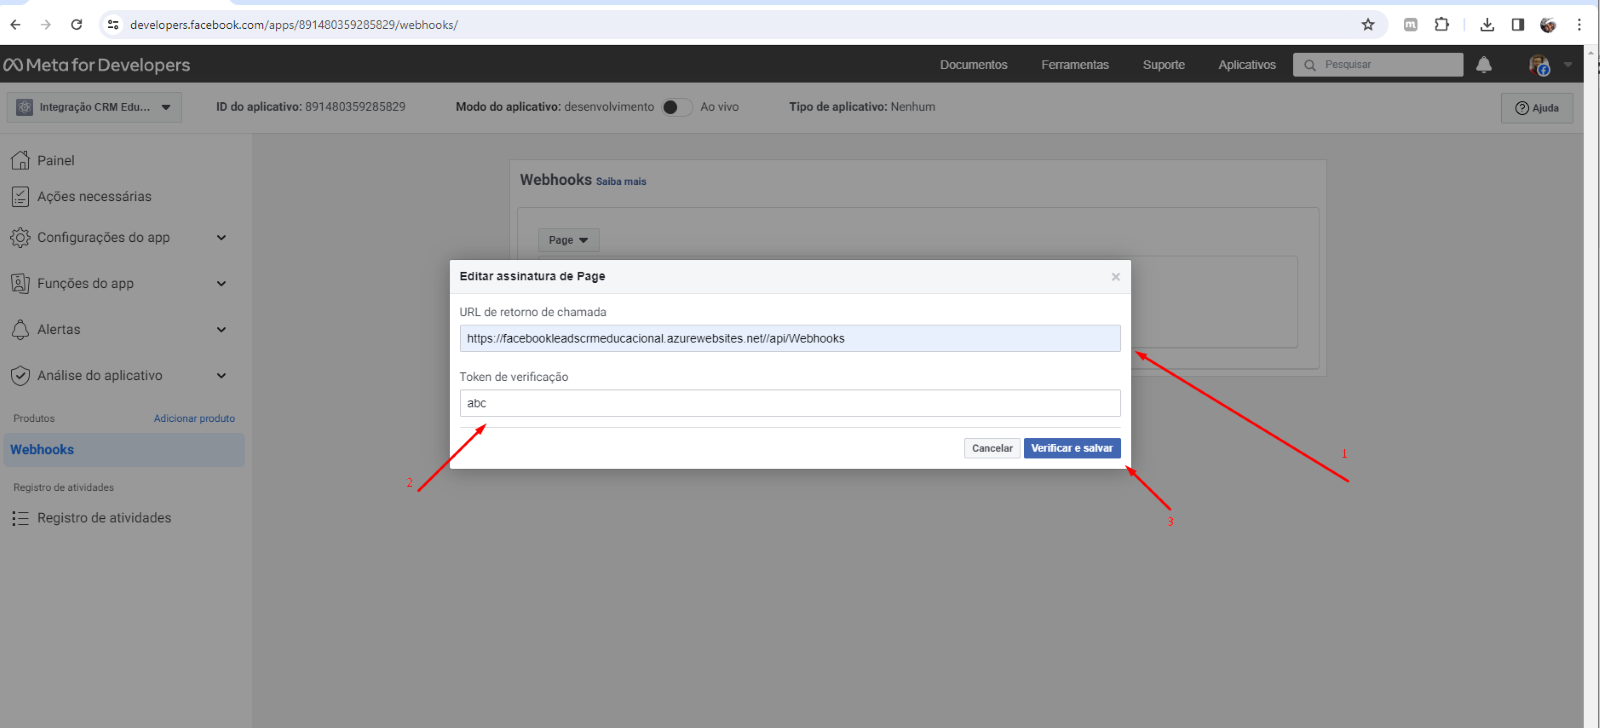Expand Alertas chevron
This screenshot has height=728, width=1600.
(221, 329)
